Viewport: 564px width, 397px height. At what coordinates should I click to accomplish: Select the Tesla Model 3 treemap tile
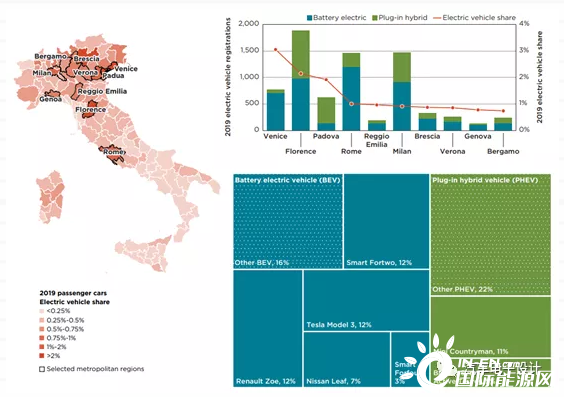click(x=366, y=301)
